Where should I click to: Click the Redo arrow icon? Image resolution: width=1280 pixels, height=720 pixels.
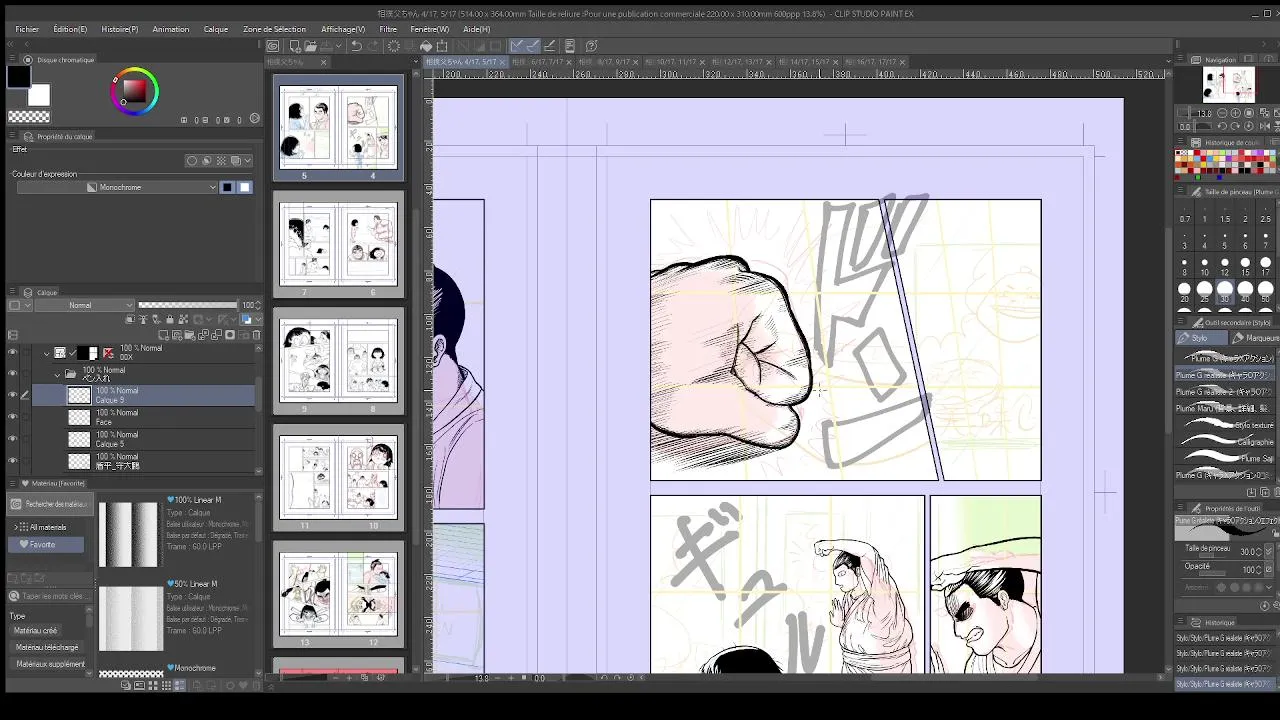(373, 46)
